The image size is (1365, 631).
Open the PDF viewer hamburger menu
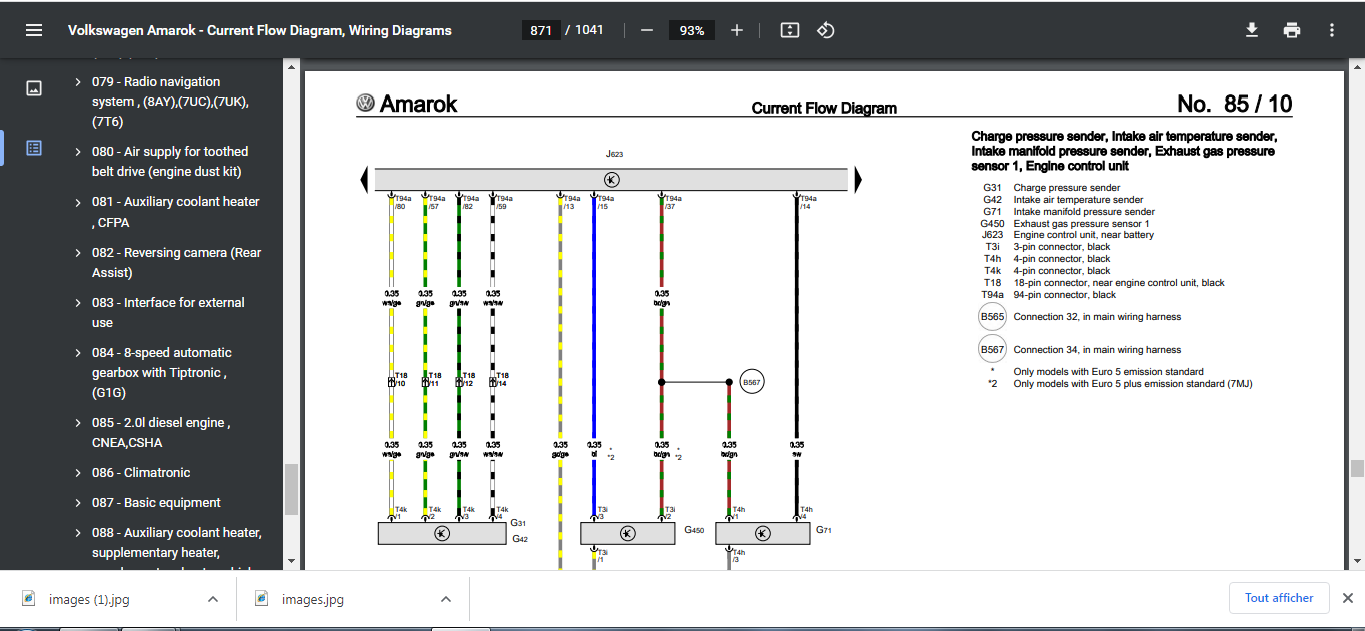(x=34, y=30)
